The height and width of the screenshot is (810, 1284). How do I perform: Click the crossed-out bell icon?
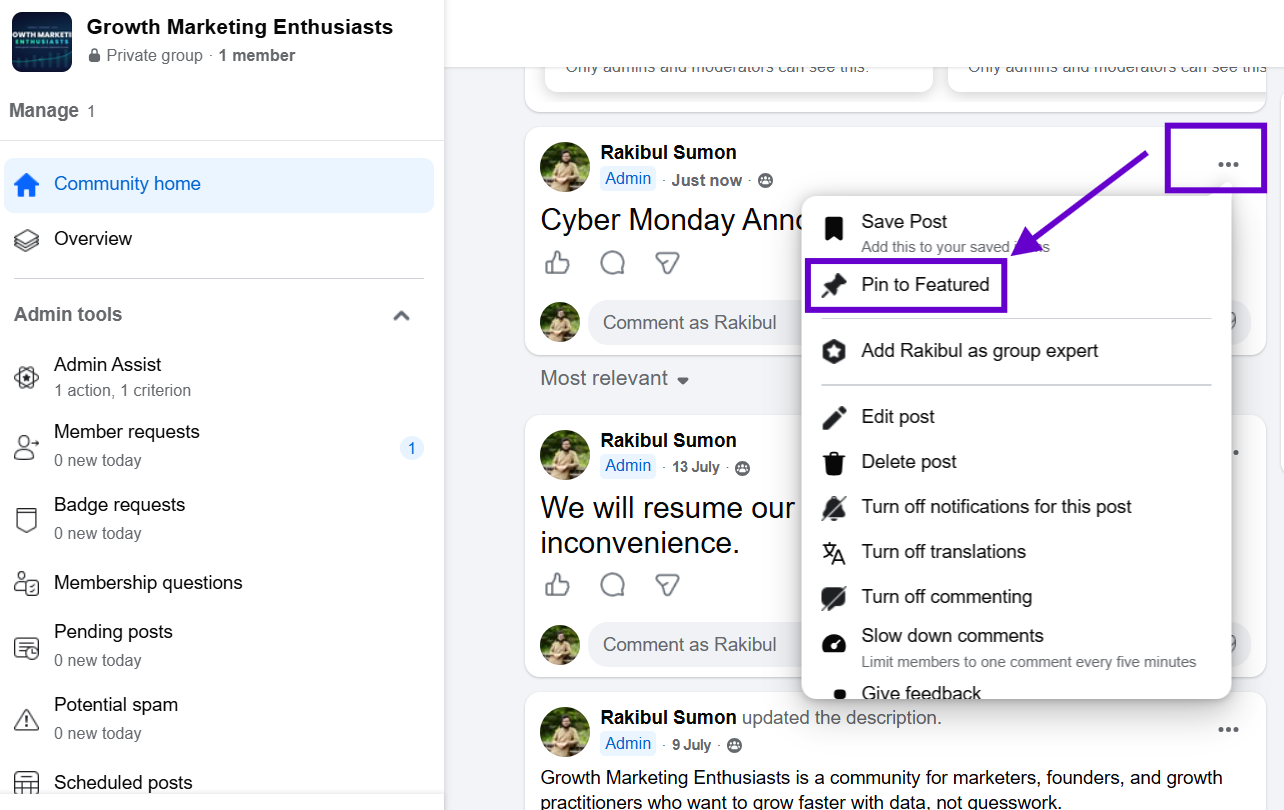click(833, 508)
